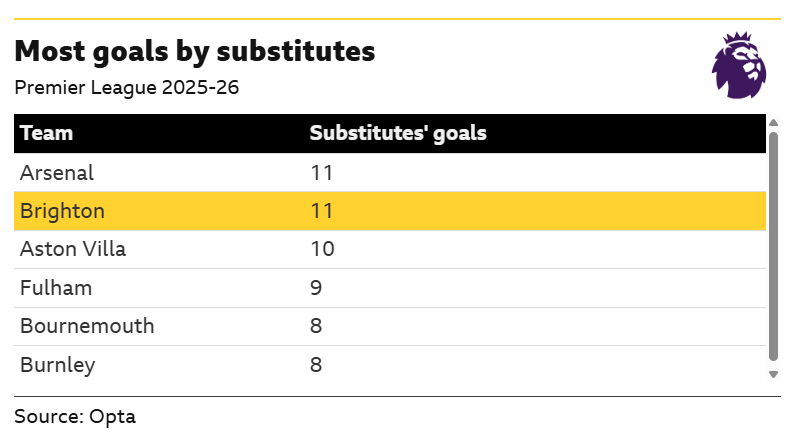Viewport: 795px width, 445px height.
Task: Select the Aston Villa team name
Action: (73, 249)
